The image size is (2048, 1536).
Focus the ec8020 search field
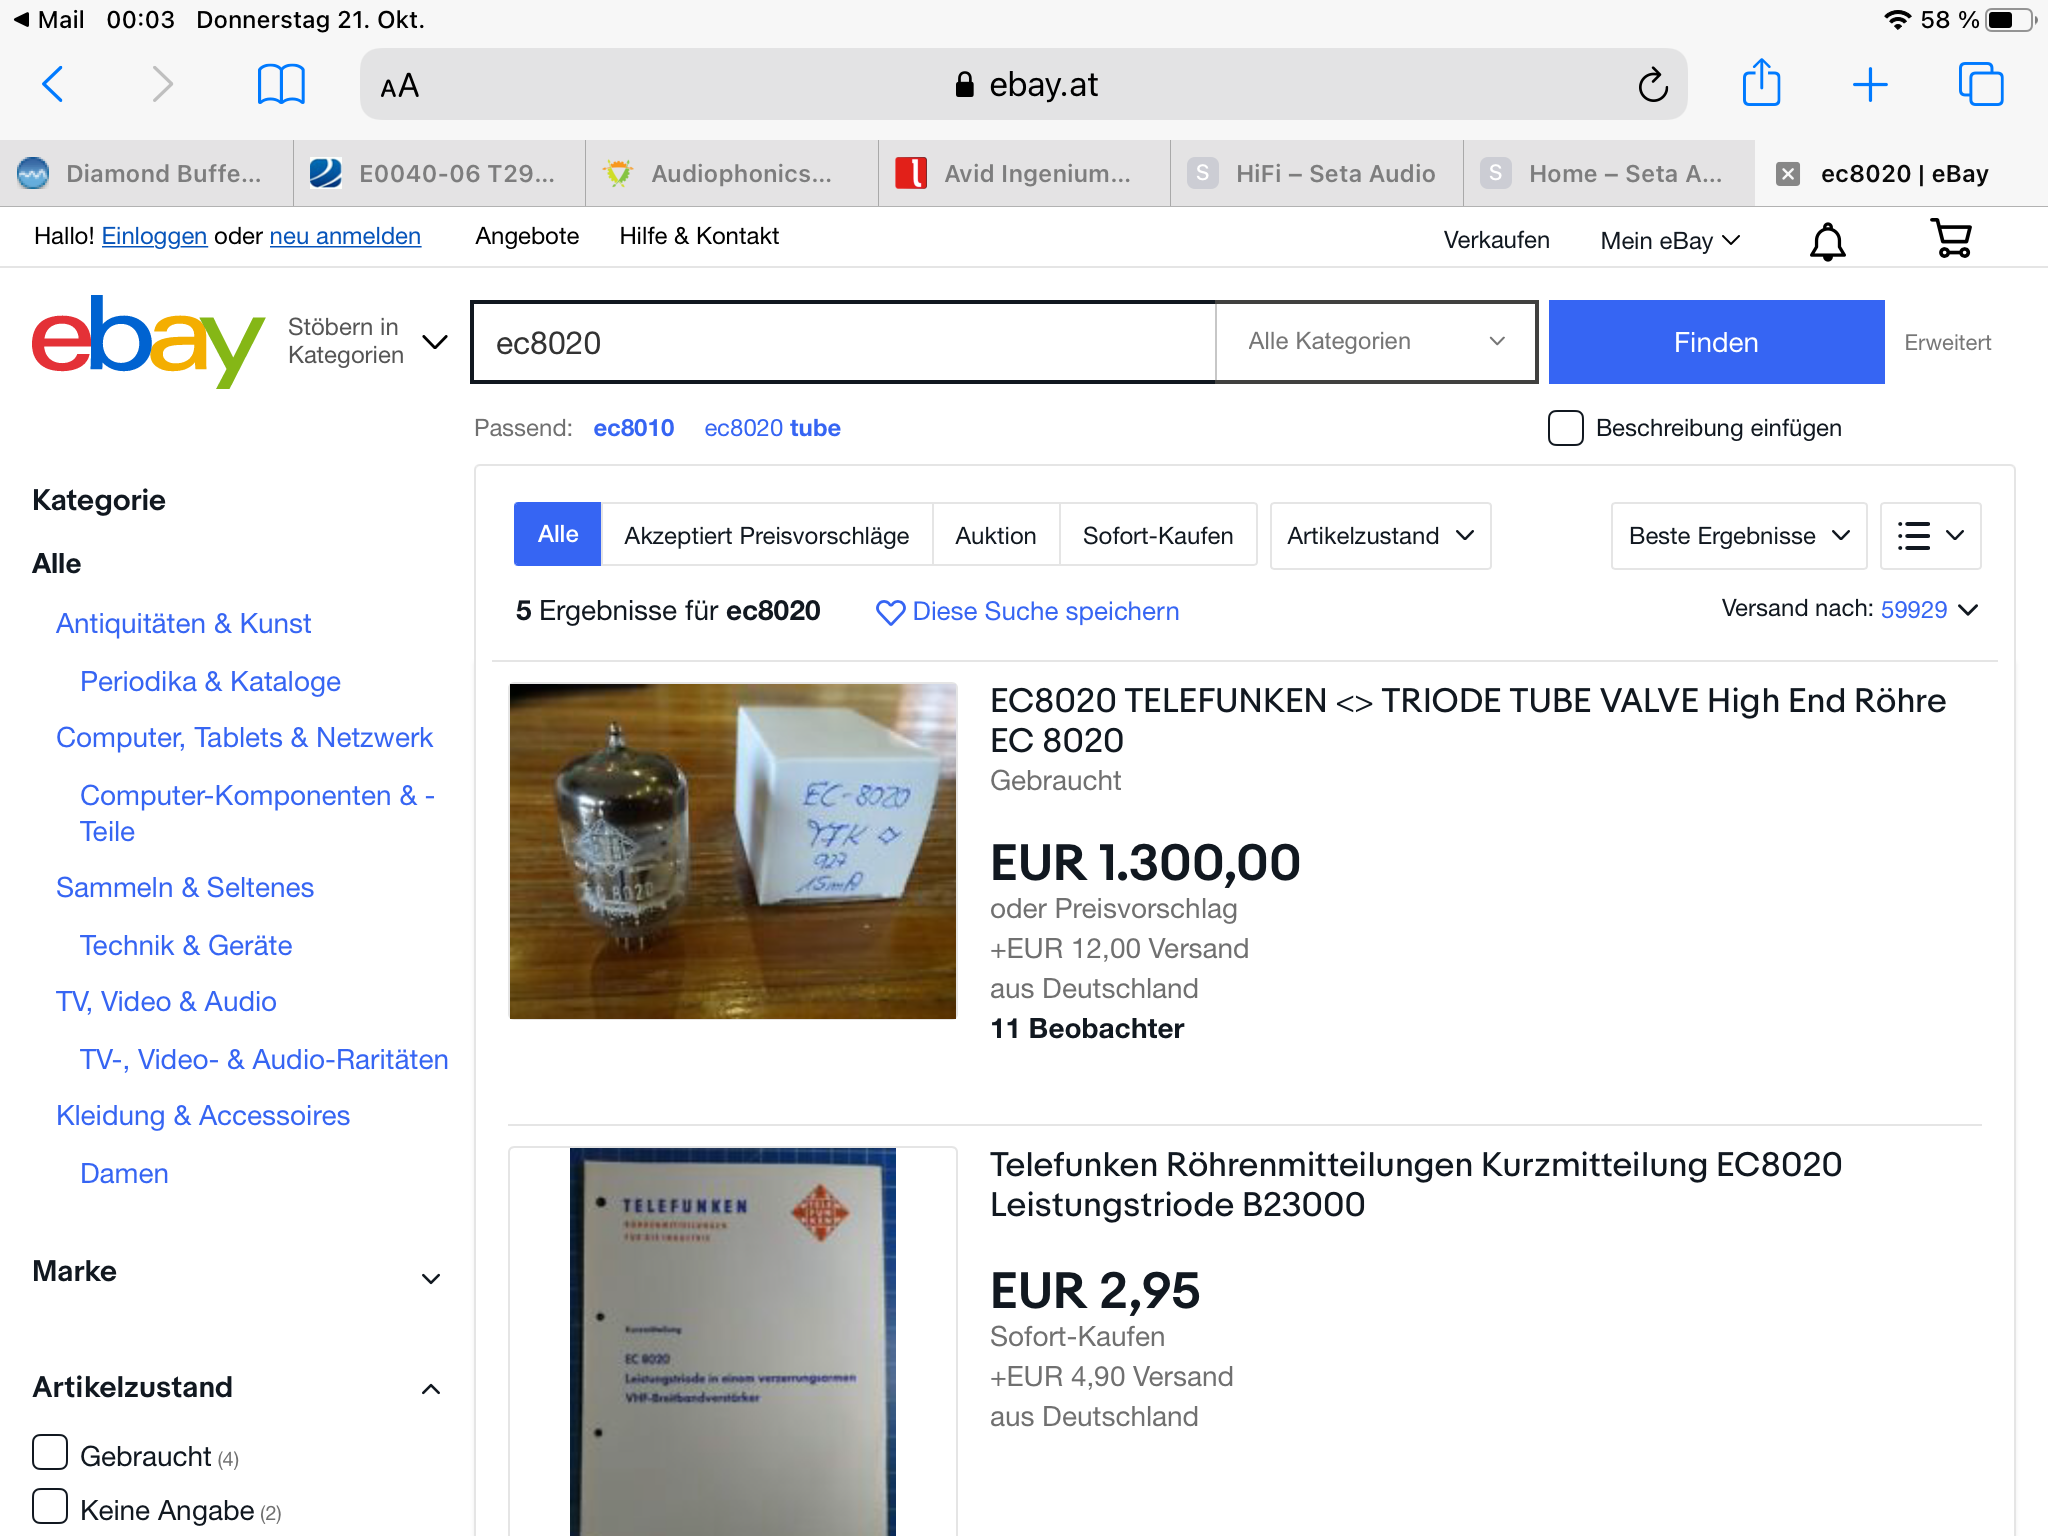click(844, 342)
